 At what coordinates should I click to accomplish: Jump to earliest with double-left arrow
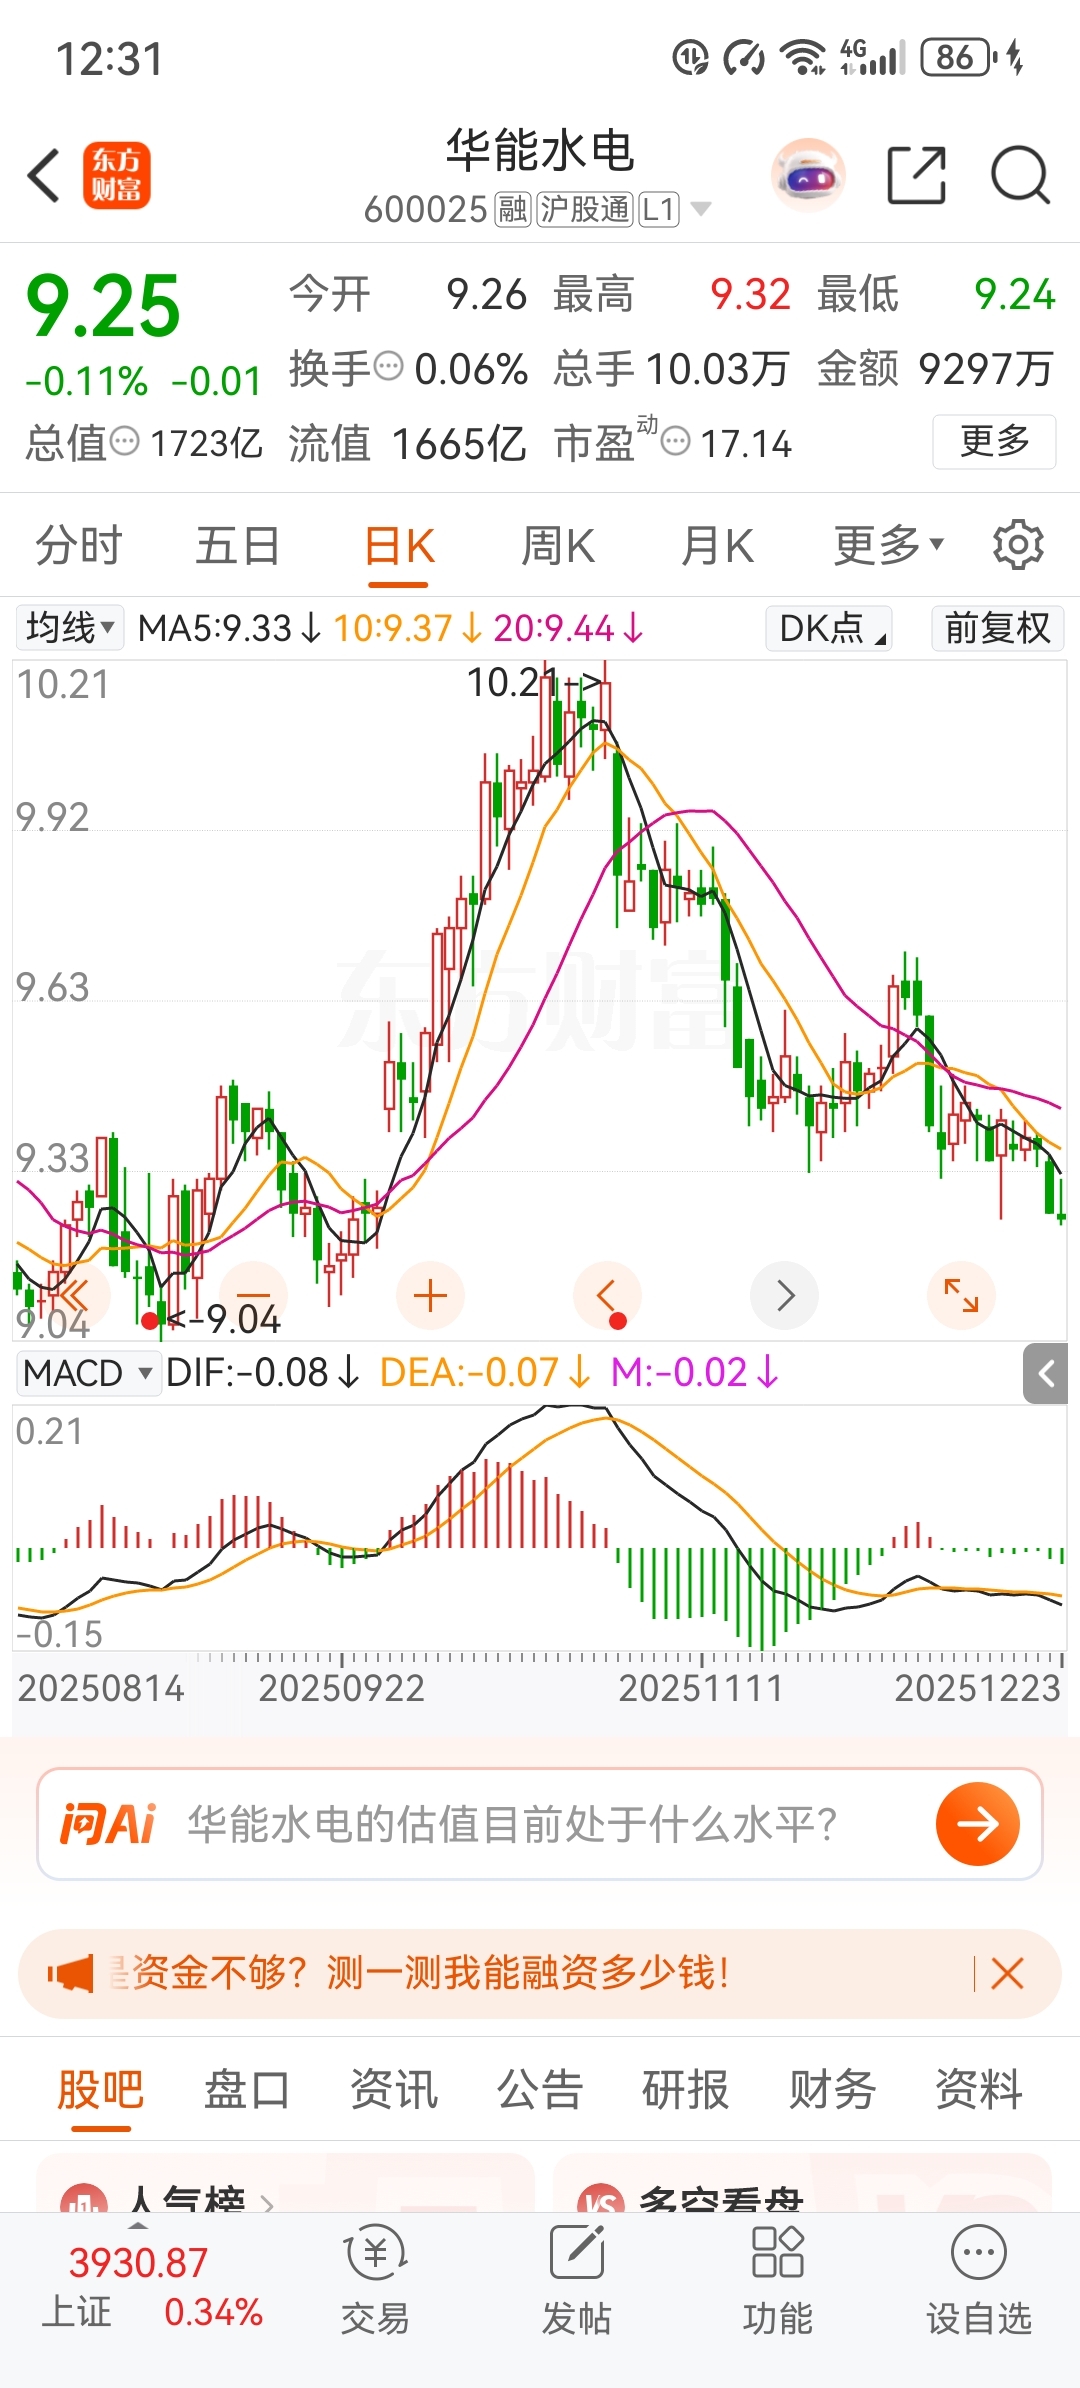pyautogui.click(x=74, y=1296)
